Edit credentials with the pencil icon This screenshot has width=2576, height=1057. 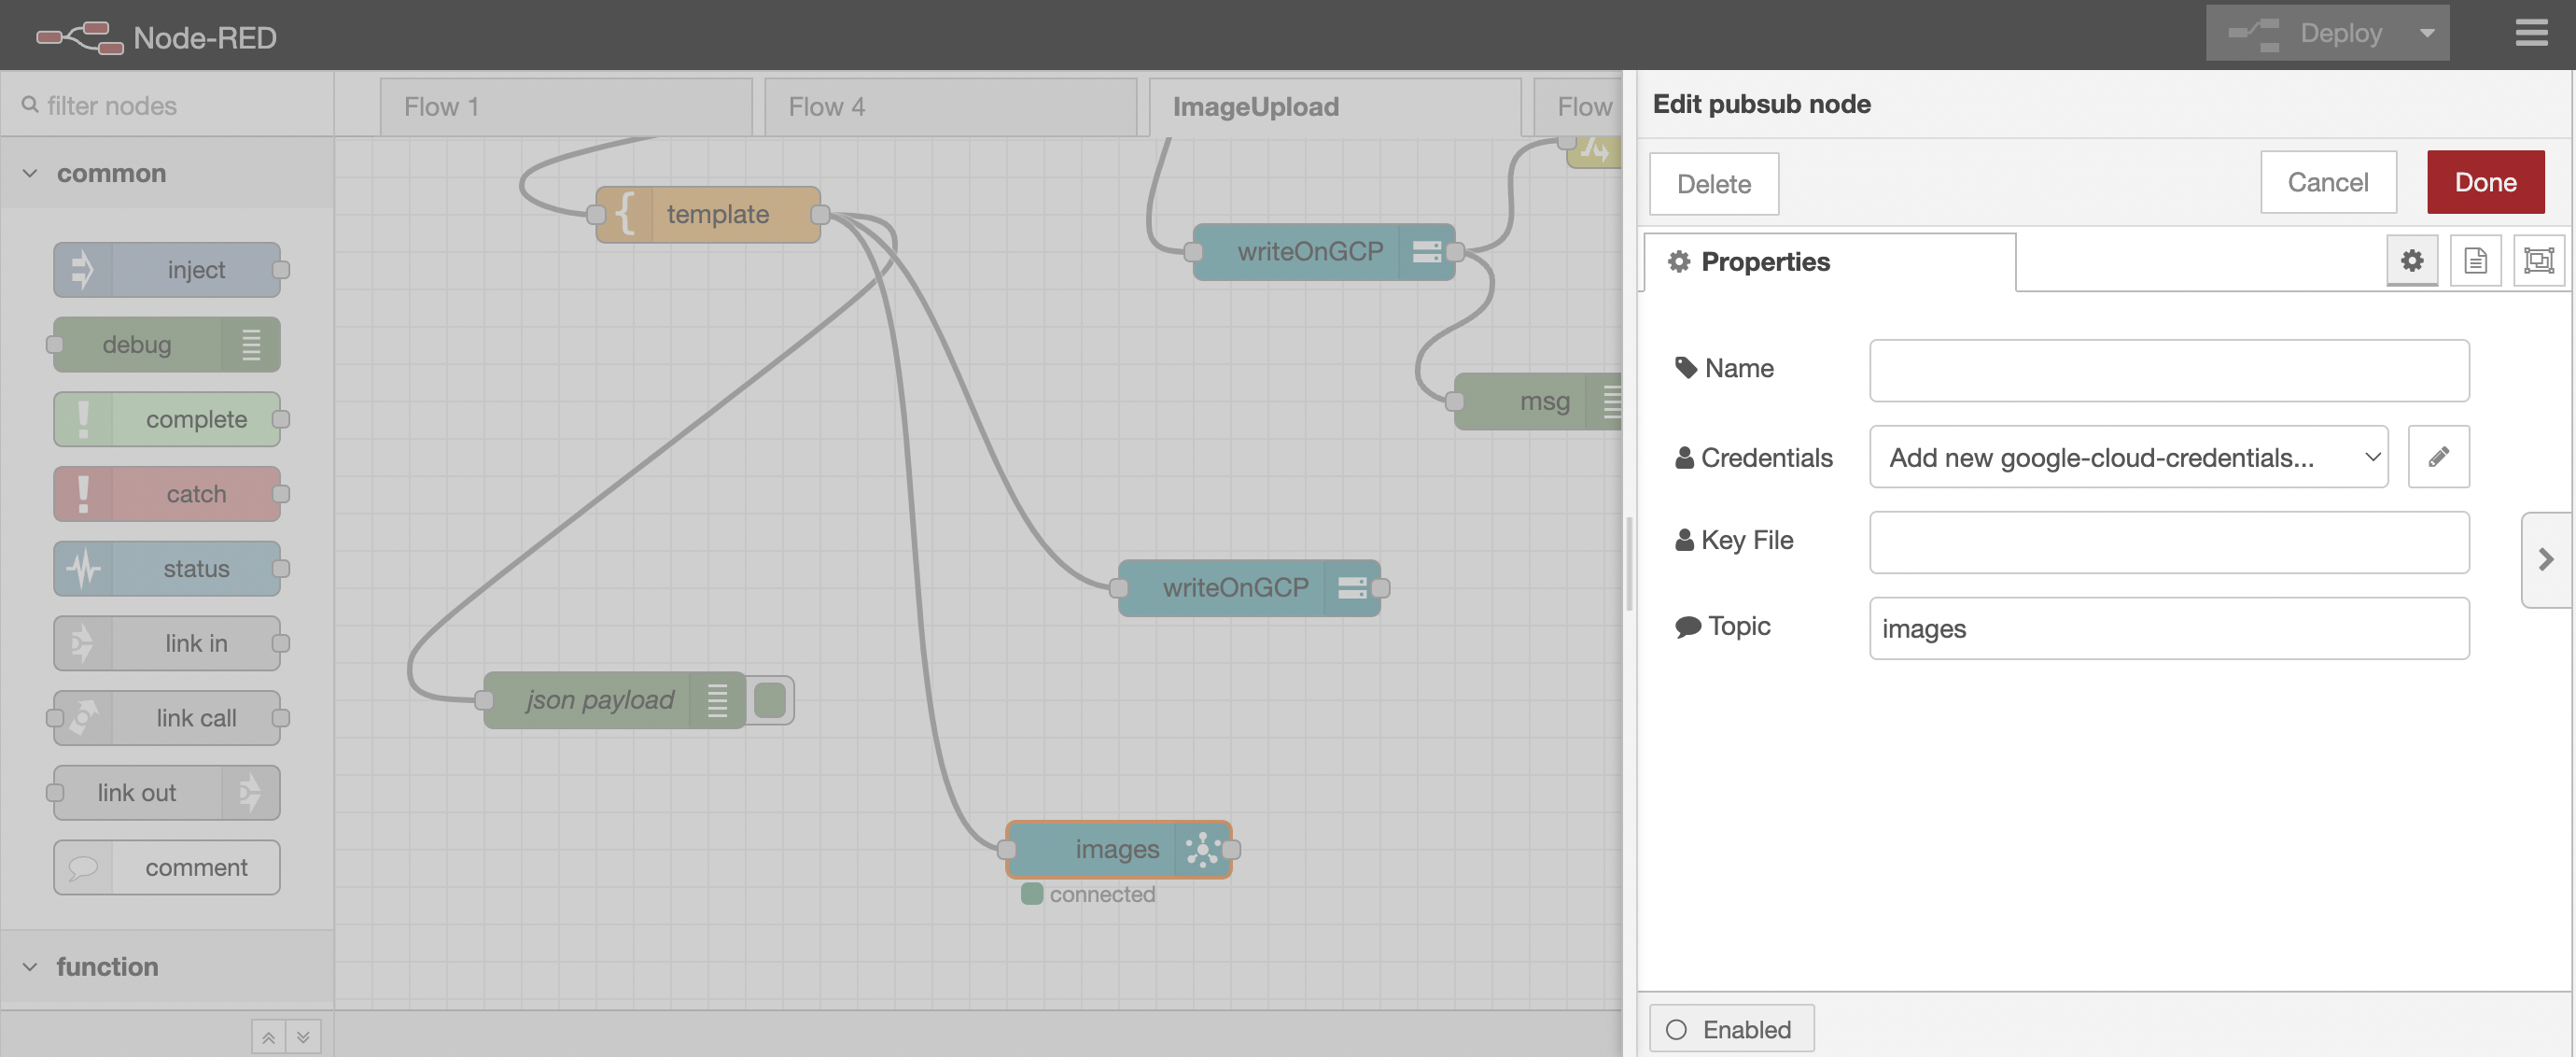point(2438,457)
